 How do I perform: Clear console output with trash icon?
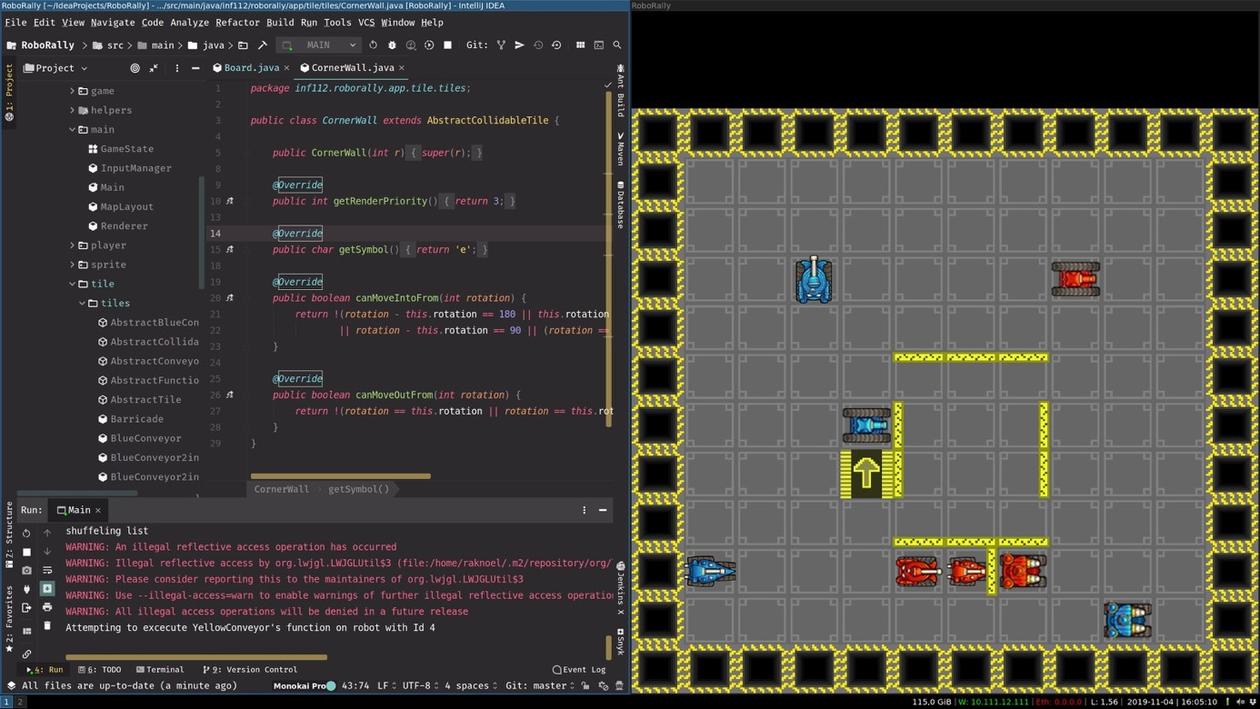click(47, 626)
